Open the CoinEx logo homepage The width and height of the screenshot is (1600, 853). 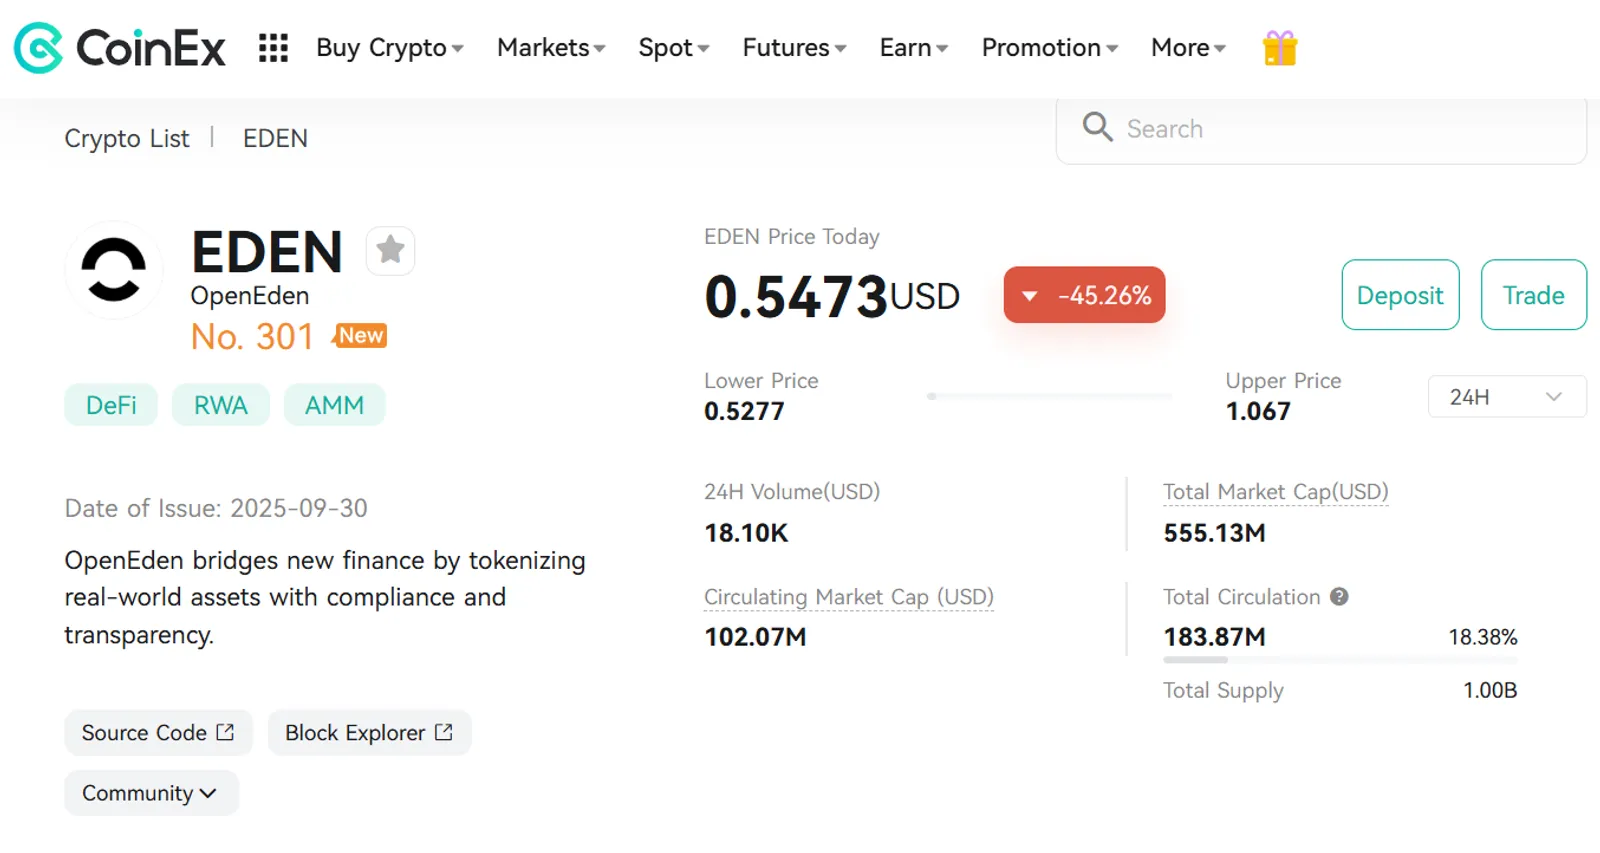(120, 47)
